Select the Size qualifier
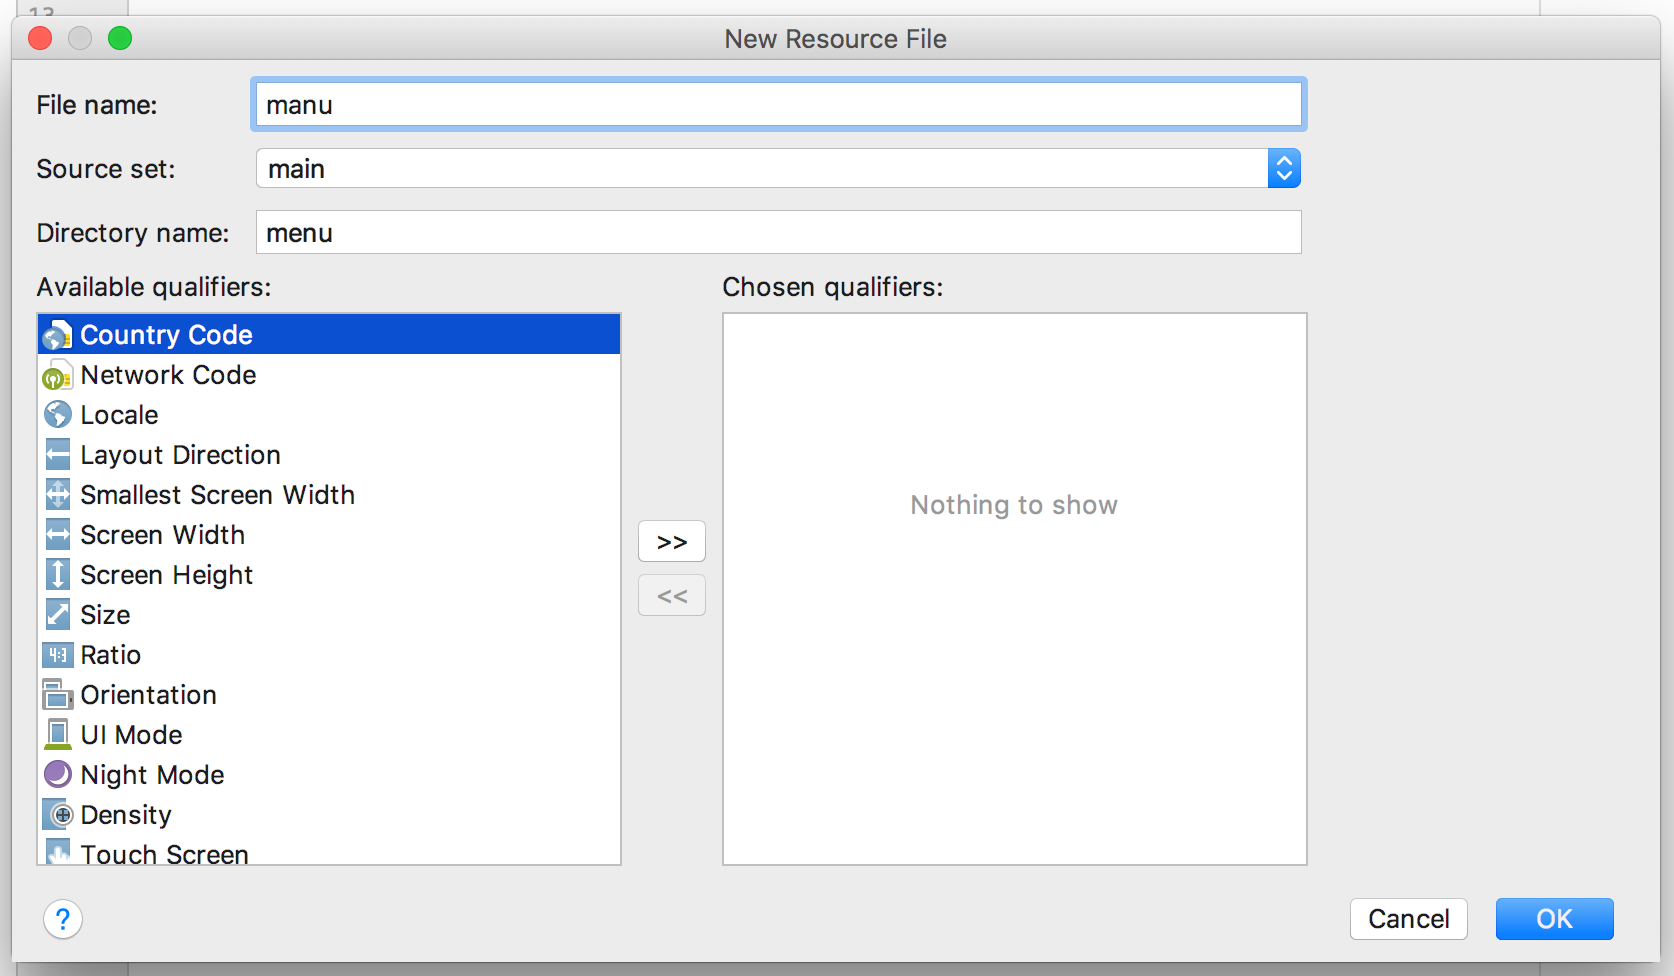Viewport: 1674px width, 976px height. [105, 615]
